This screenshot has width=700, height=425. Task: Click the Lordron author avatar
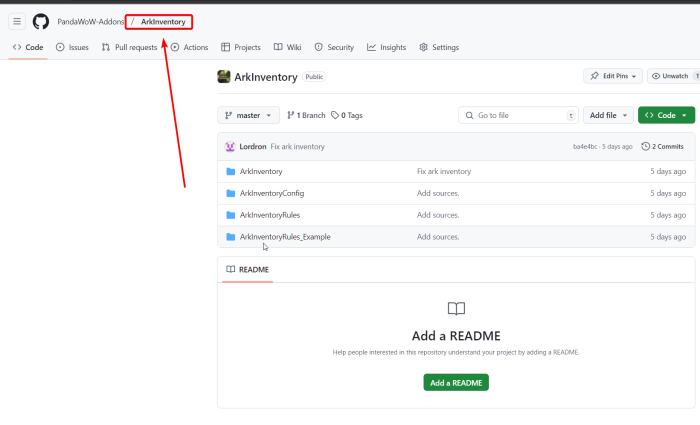point(230,146)
